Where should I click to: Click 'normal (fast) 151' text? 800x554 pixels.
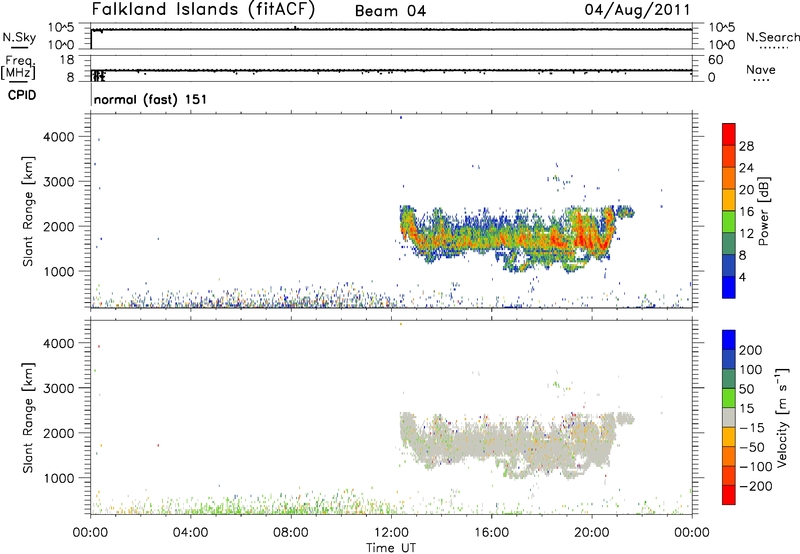(x=150, y=99)
